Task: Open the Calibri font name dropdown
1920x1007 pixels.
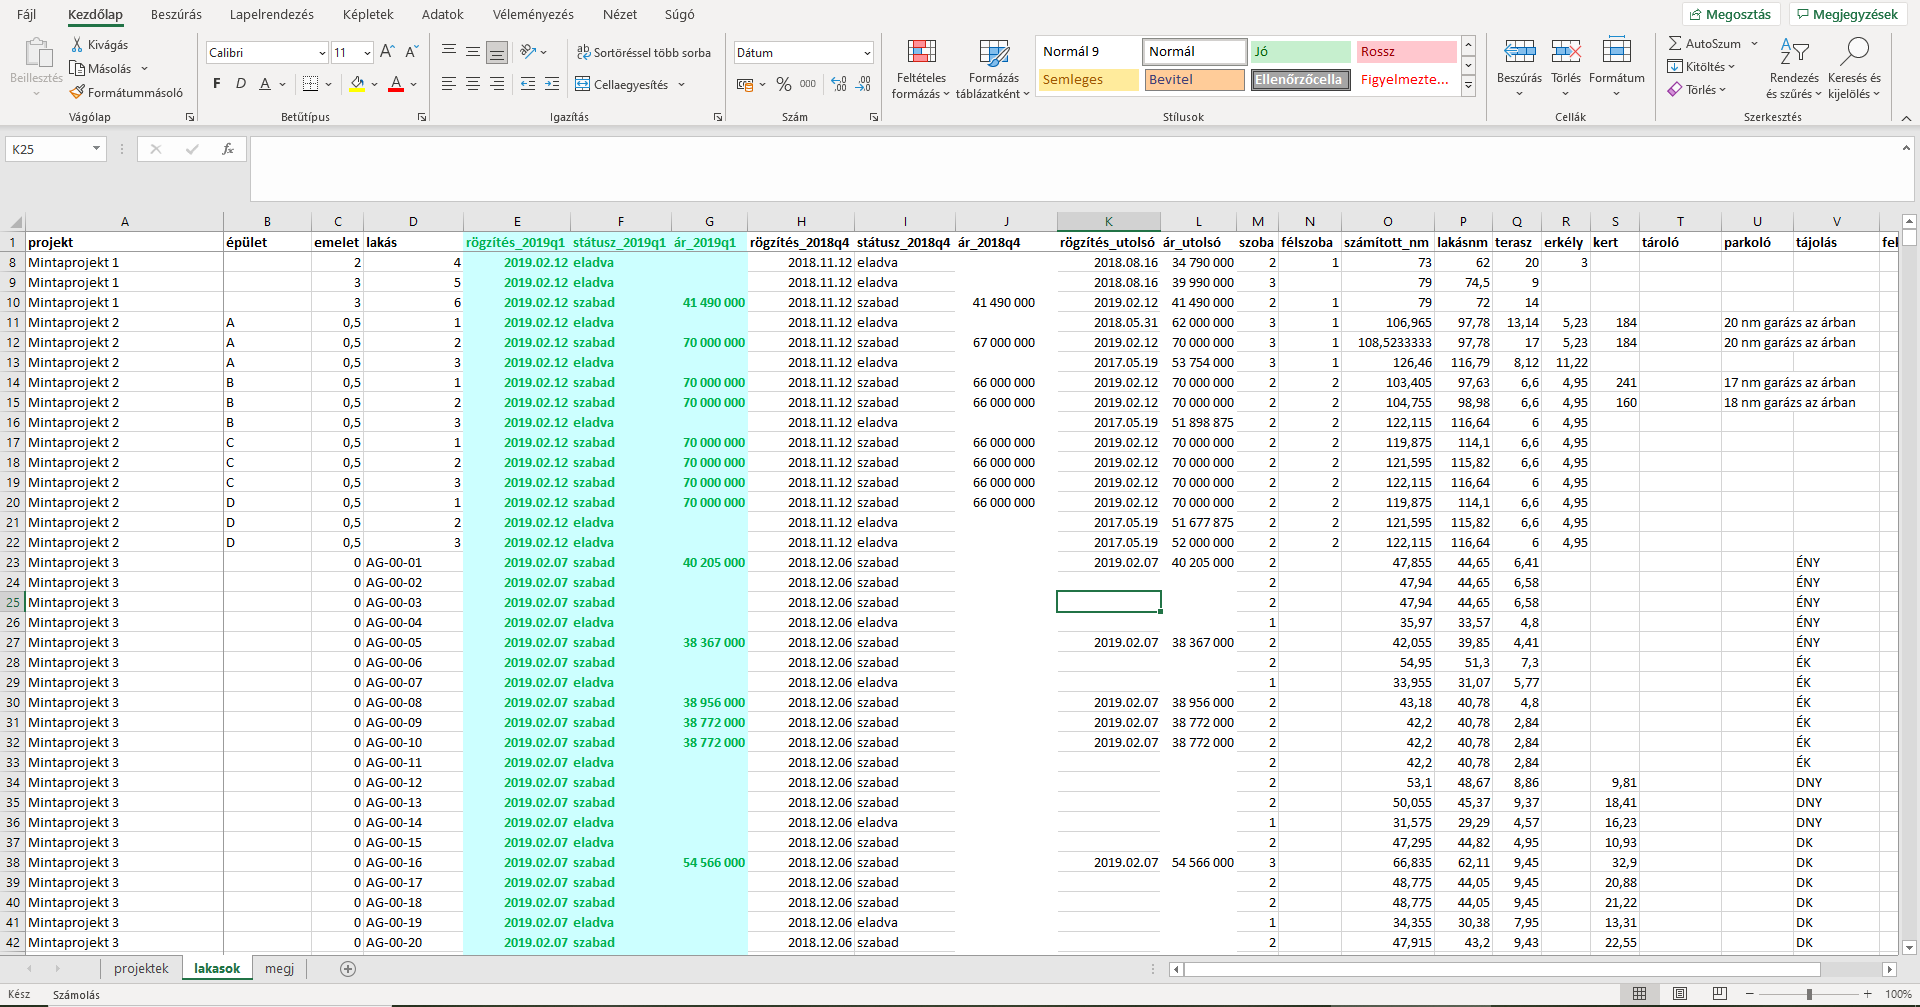Action: [322, 53]
